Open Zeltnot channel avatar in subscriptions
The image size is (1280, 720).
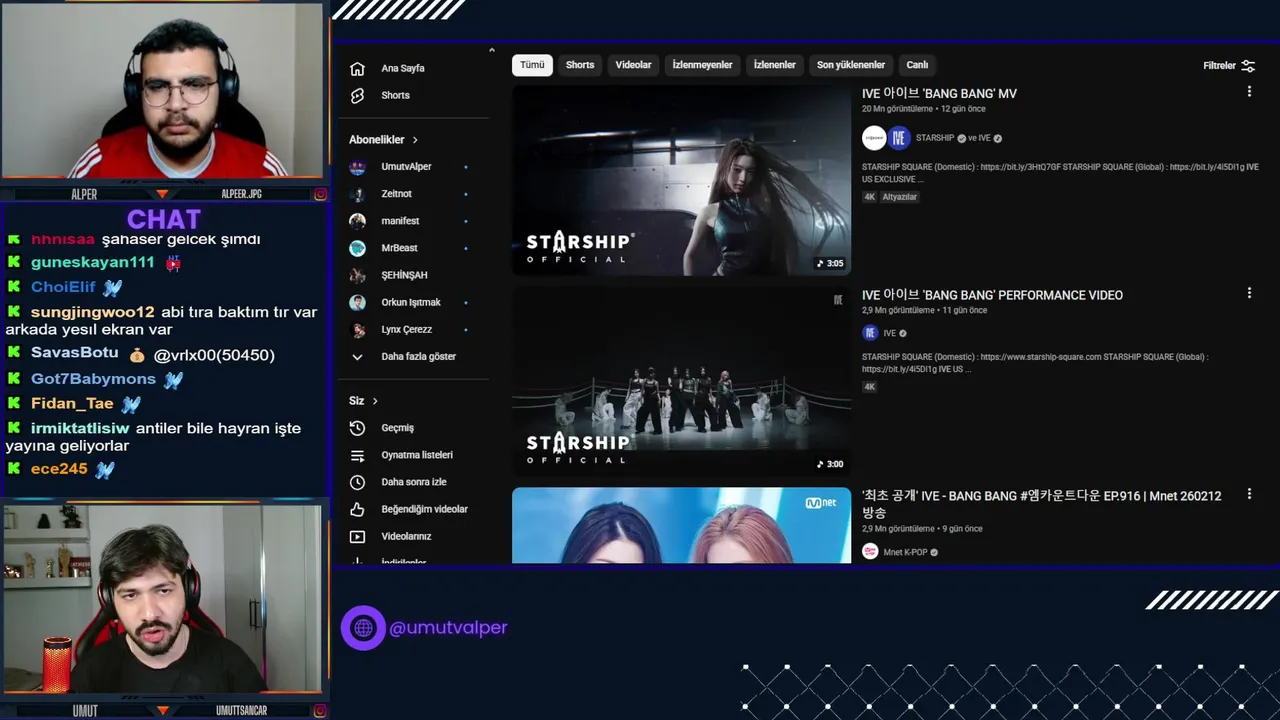click(357, 194)
